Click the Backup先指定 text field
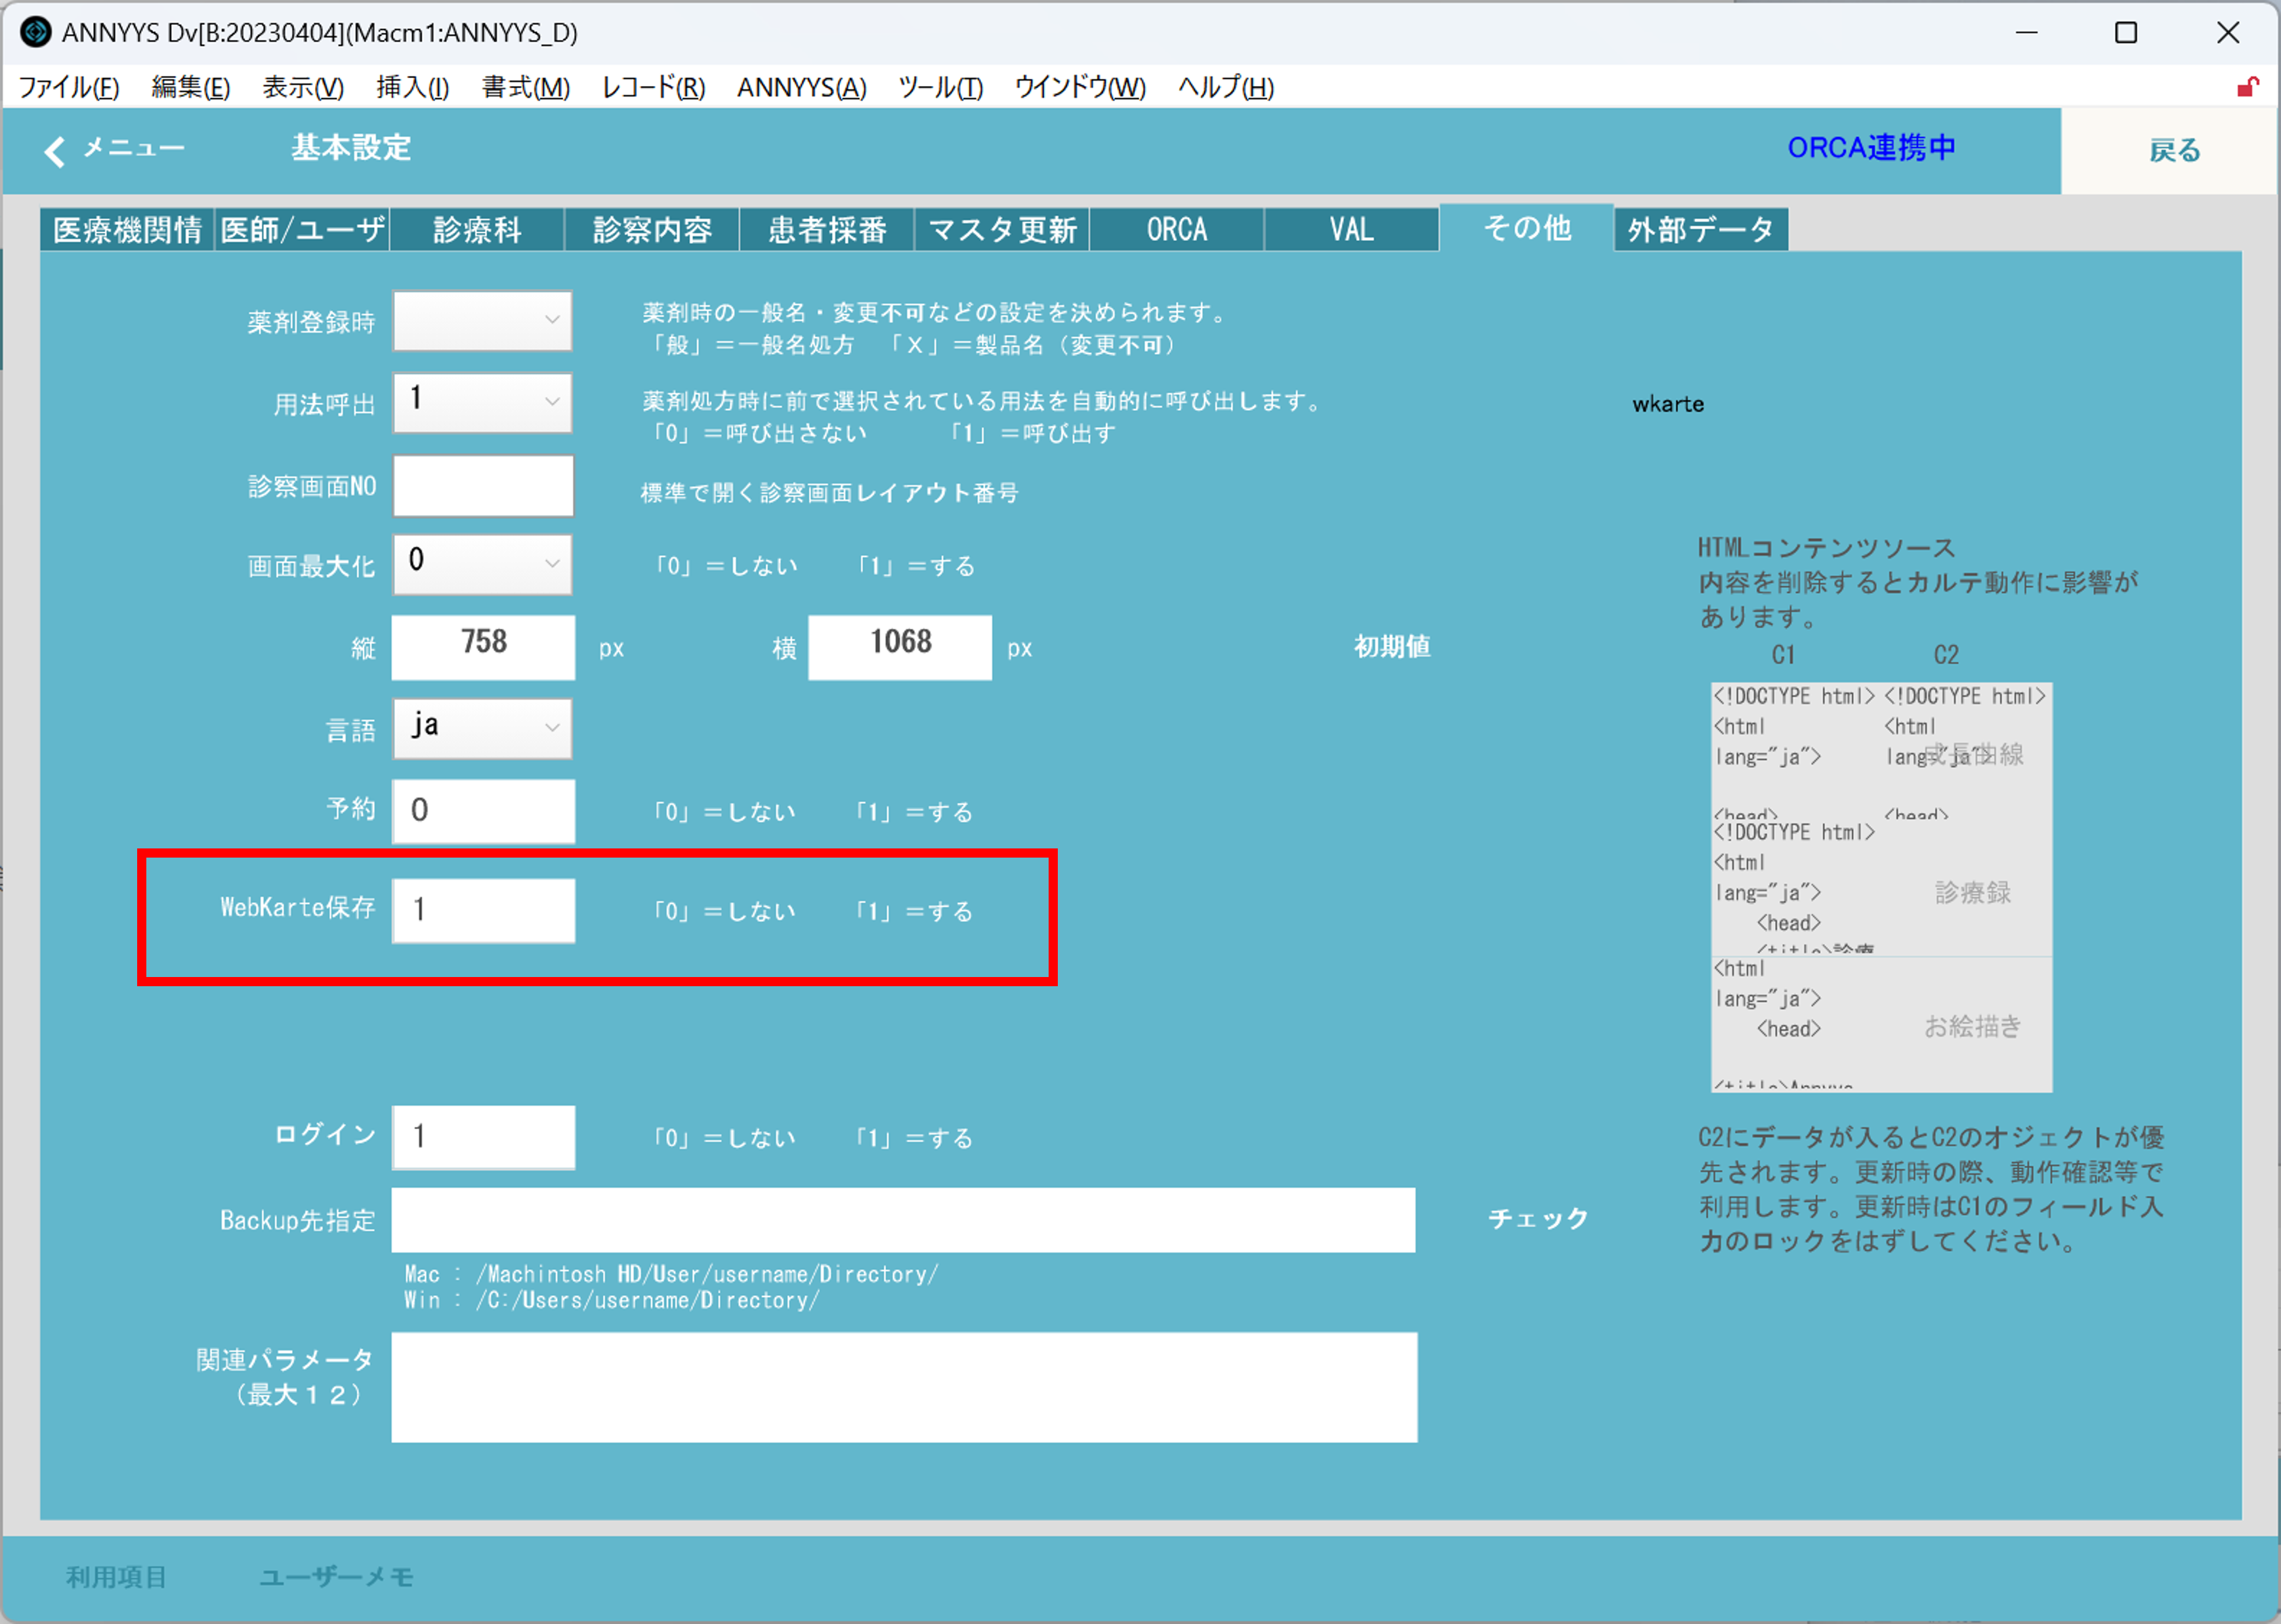This screenshot has height=1624, width=2281. (902, 1220)
